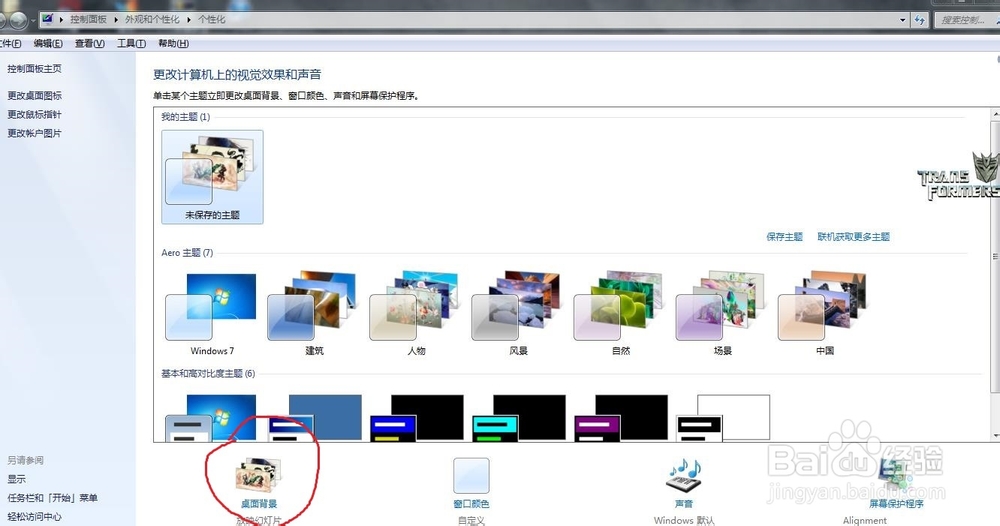Click the theme list scrollbar up arrow

(995, 114)
